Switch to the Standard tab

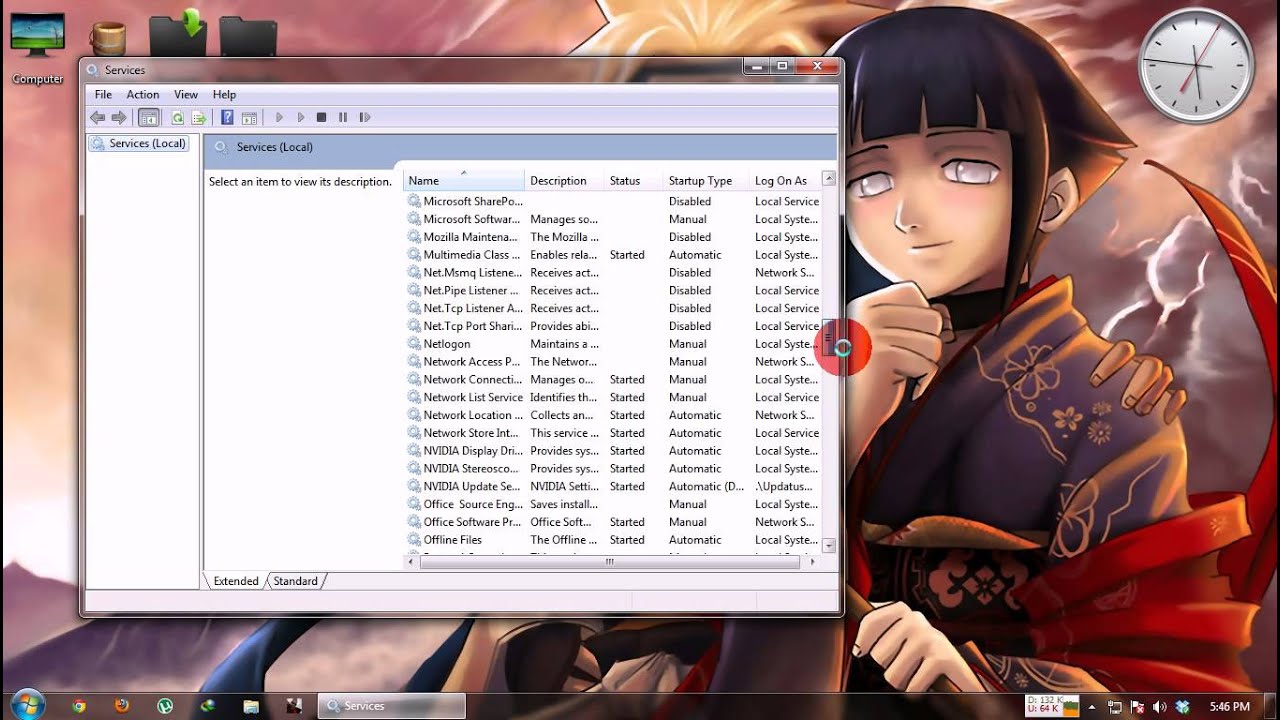pos(296,581)
